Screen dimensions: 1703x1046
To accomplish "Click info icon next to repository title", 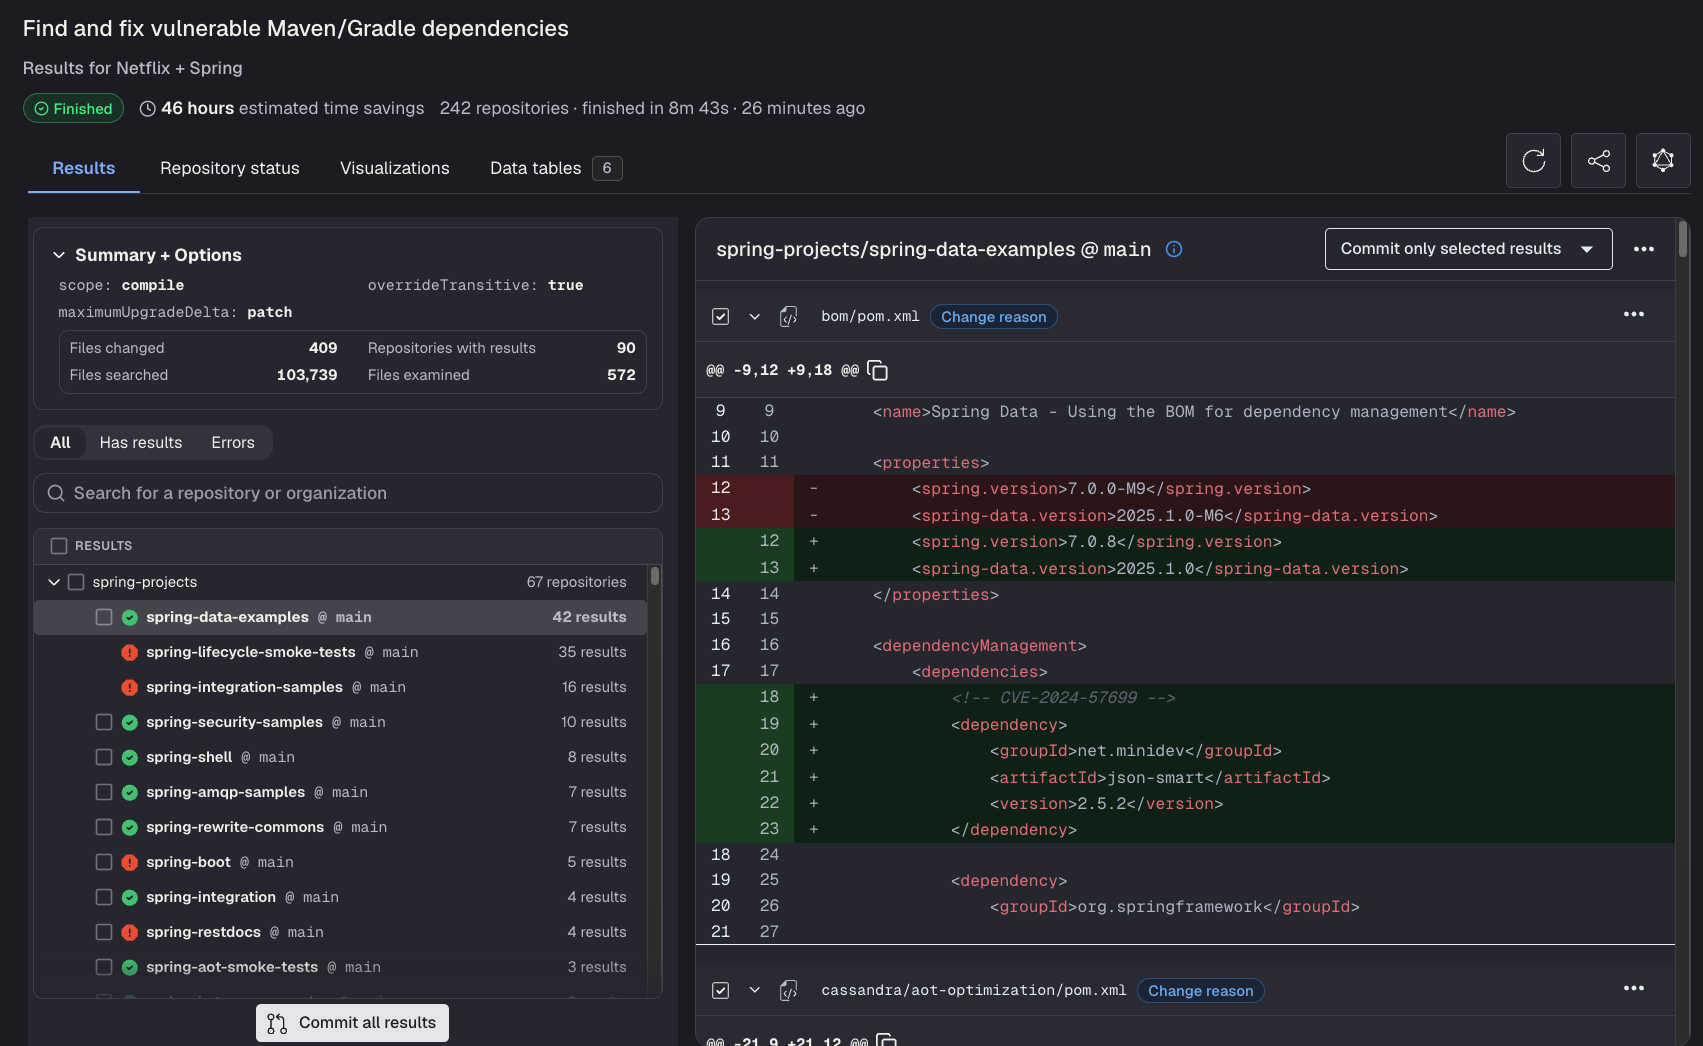I will tap(1174, 249).
